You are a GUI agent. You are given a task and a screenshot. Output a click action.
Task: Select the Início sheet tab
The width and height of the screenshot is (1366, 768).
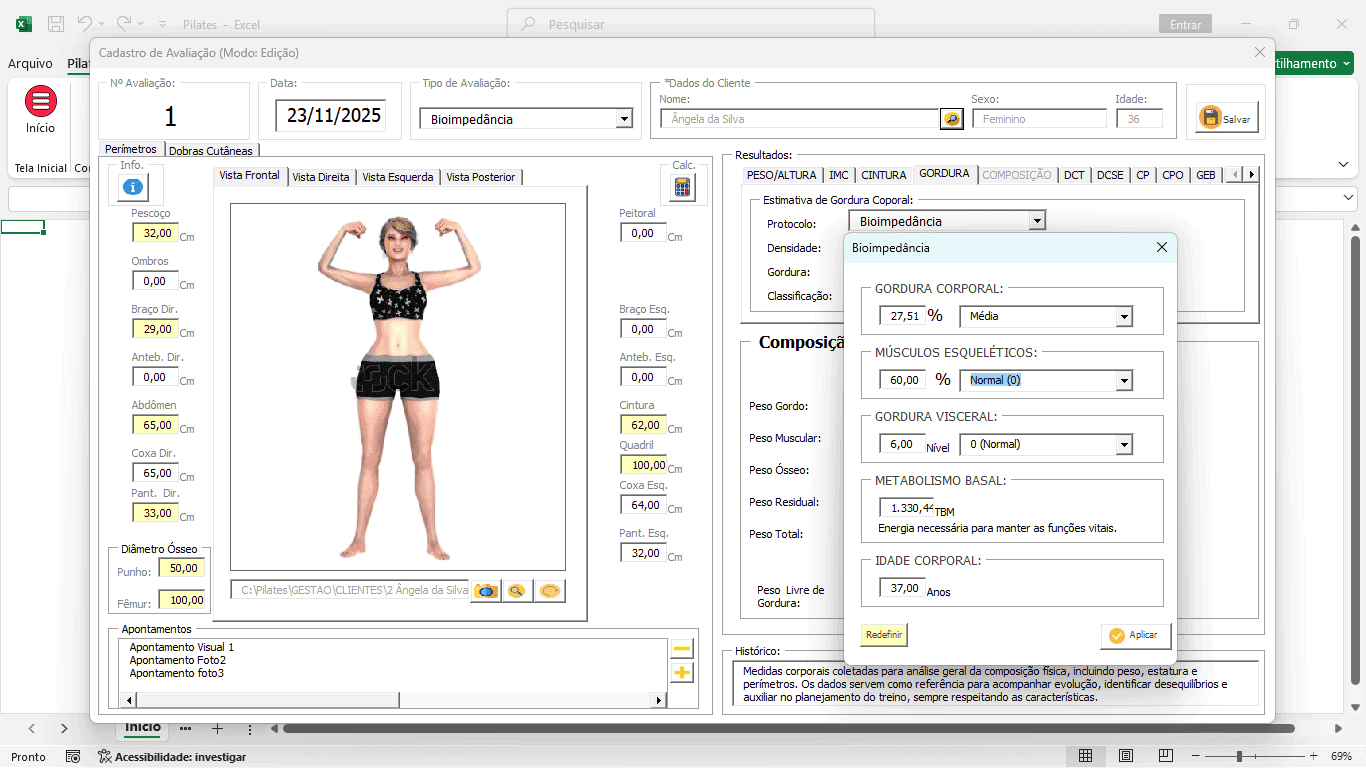click(143, 728)
